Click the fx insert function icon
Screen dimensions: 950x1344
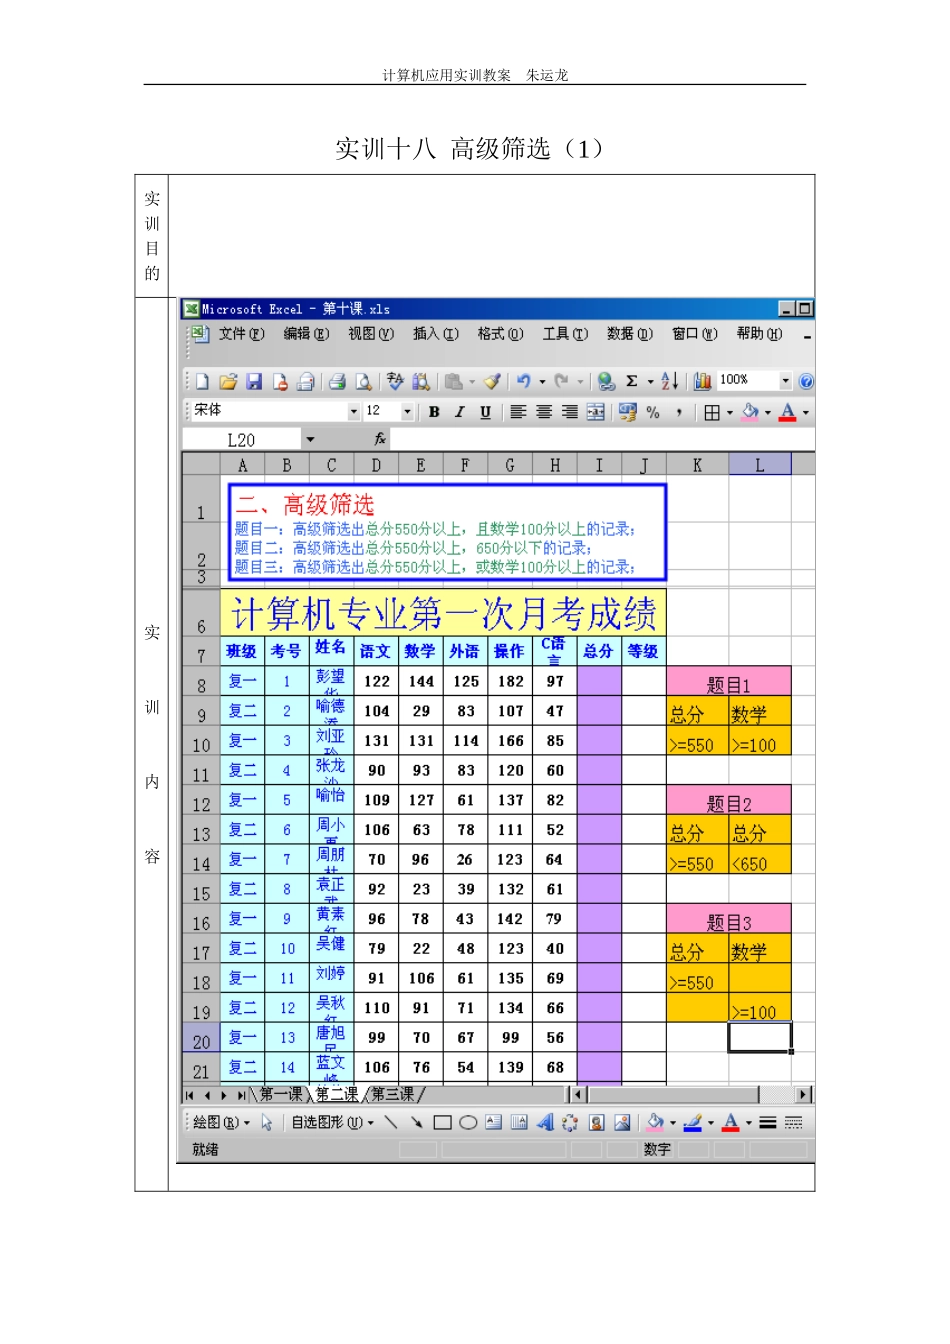[x=380, y=439]
